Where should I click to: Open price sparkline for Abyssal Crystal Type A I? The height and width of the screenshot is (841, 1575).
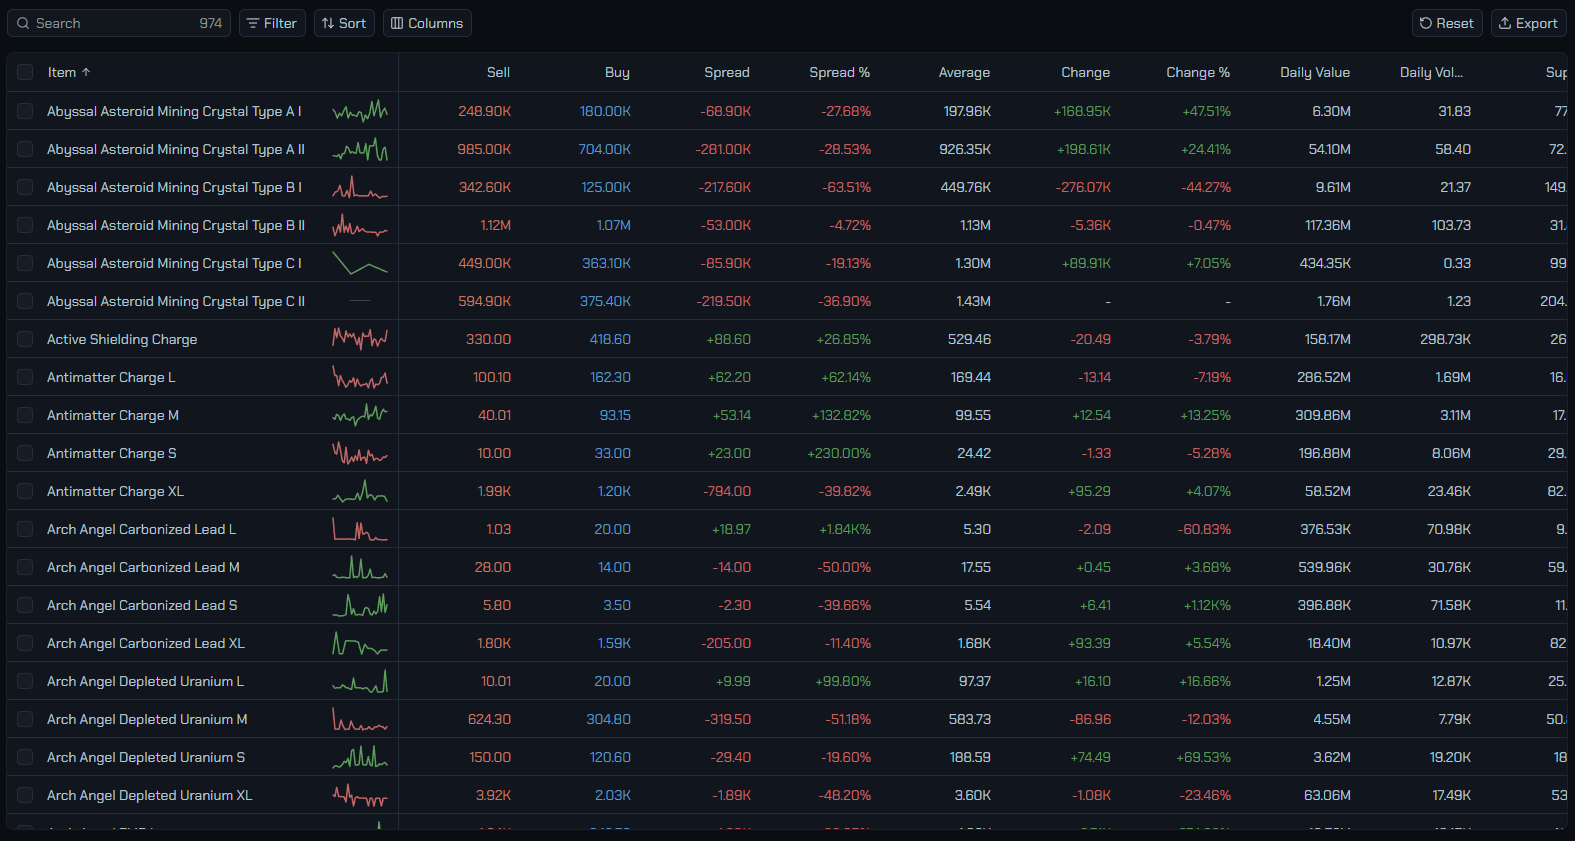[360, 111]
